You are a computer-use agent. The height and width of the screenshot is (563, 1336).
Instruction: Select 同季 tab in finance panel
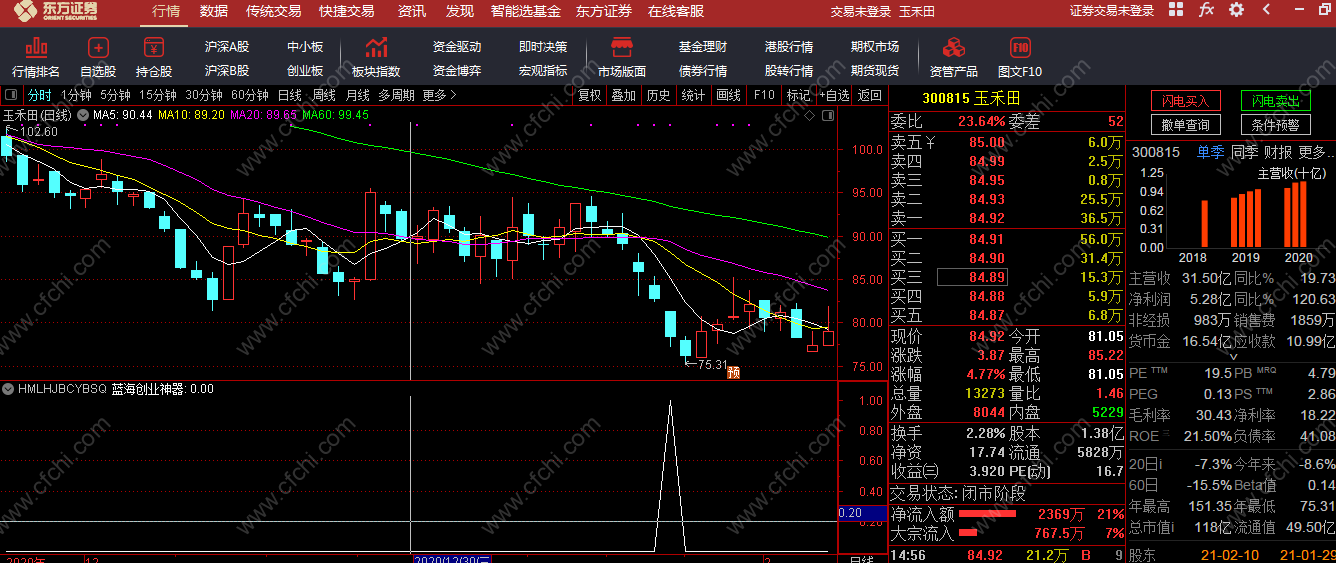pos(1244,152)
